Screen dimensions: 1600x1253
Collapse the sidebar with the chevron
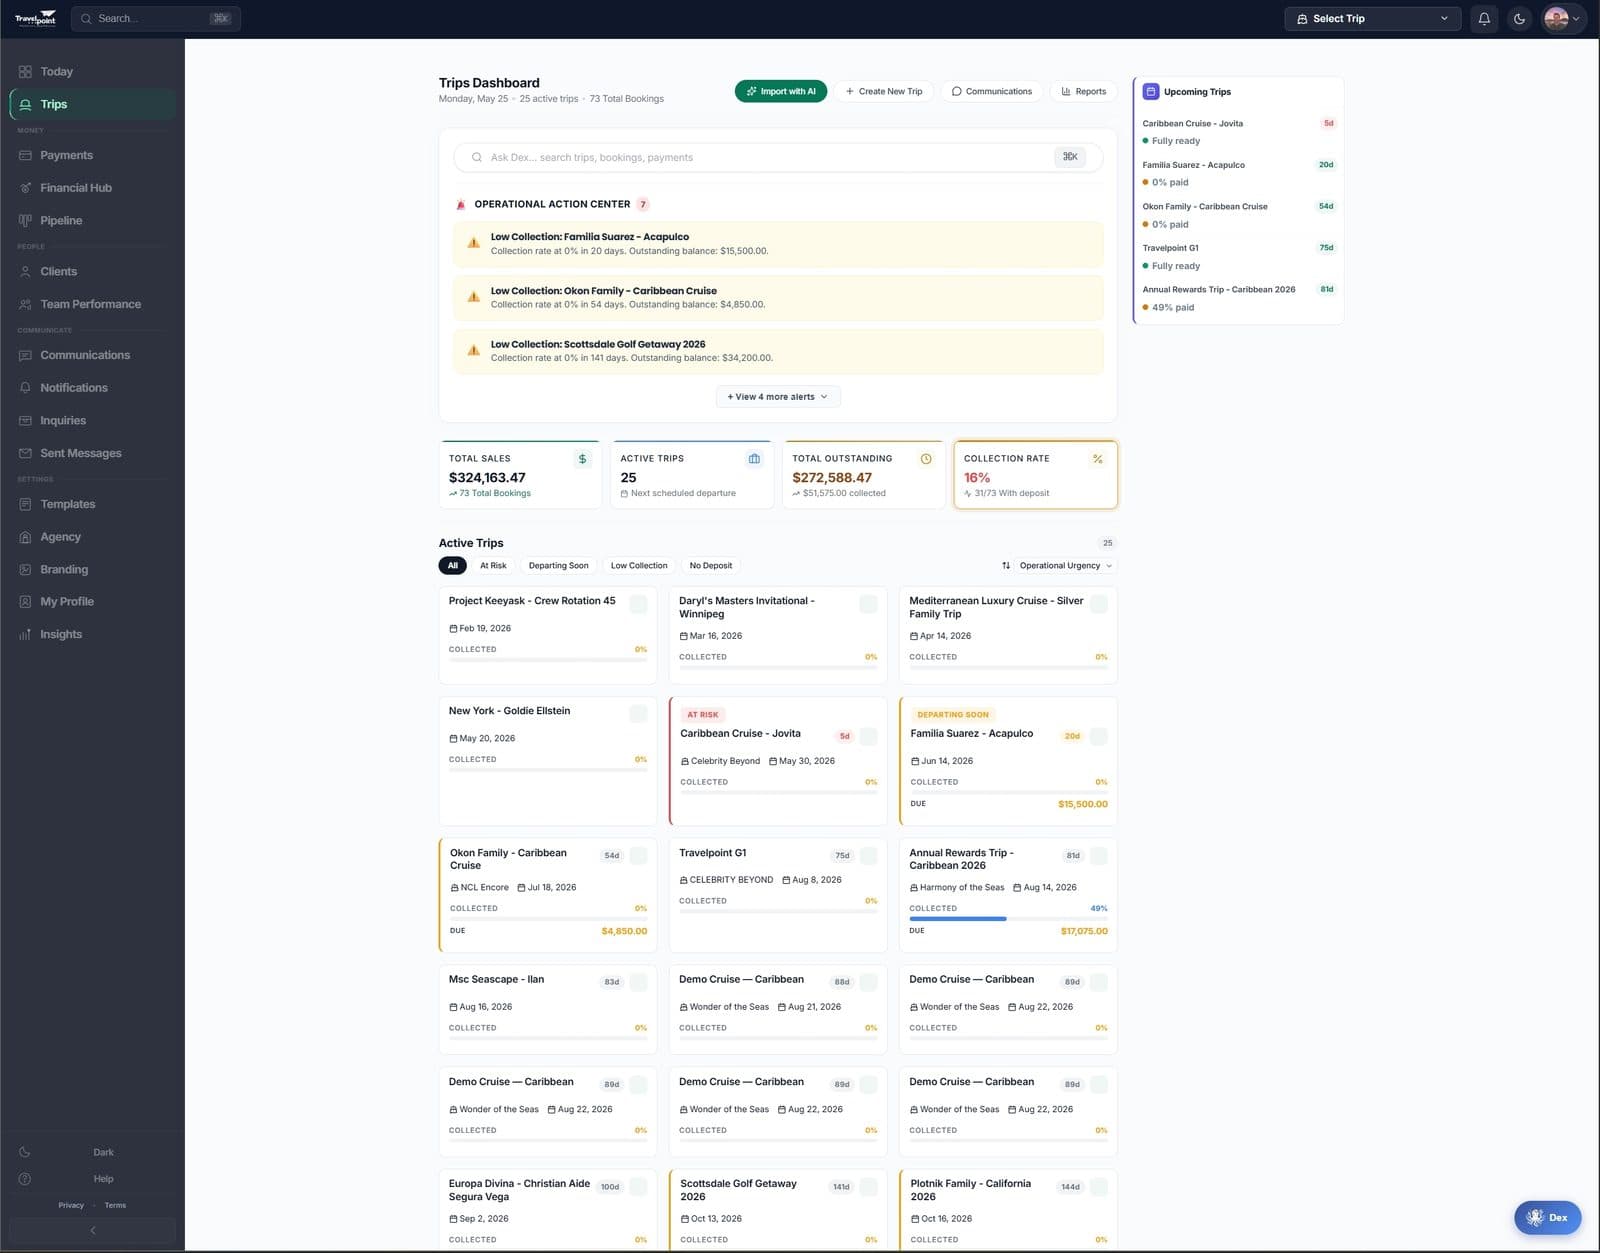click(92, 1230)
